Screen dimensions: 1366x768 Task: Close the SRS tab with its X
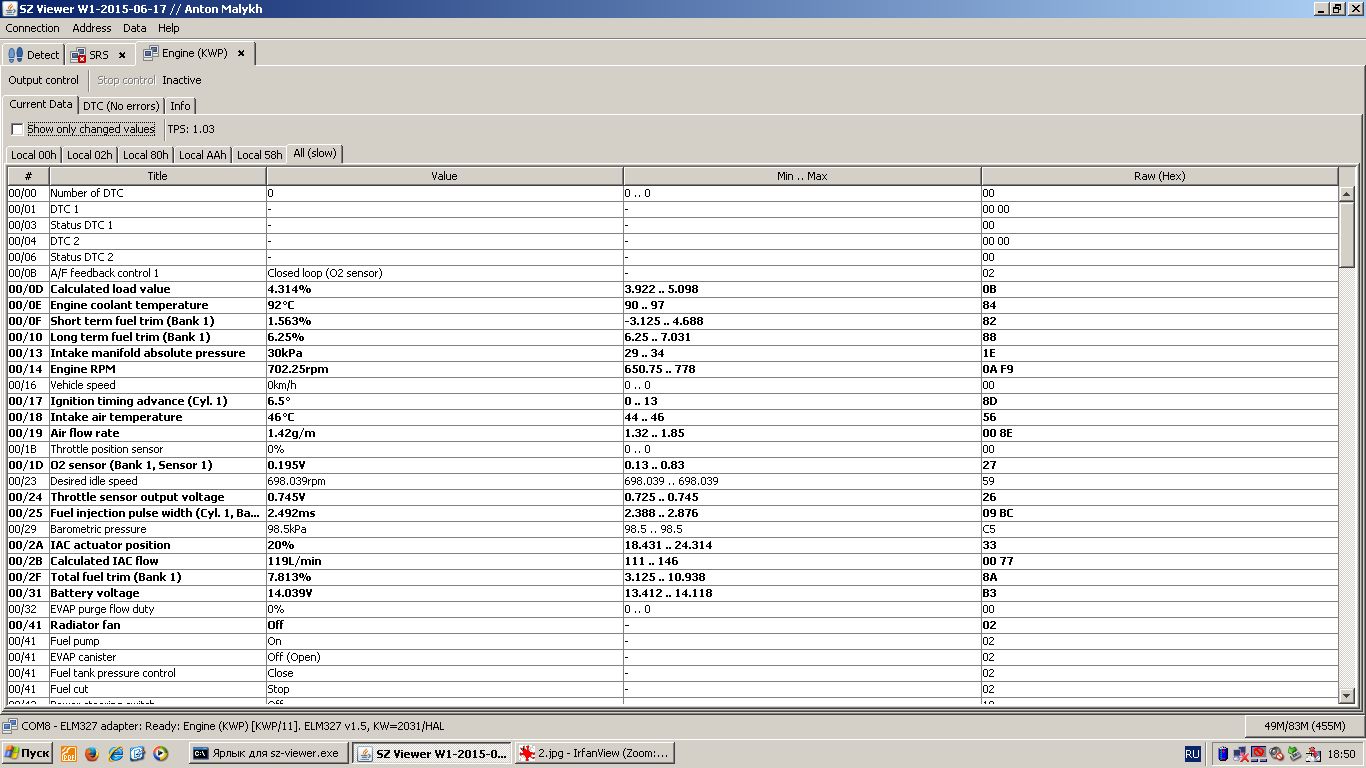tap(122, 55)
